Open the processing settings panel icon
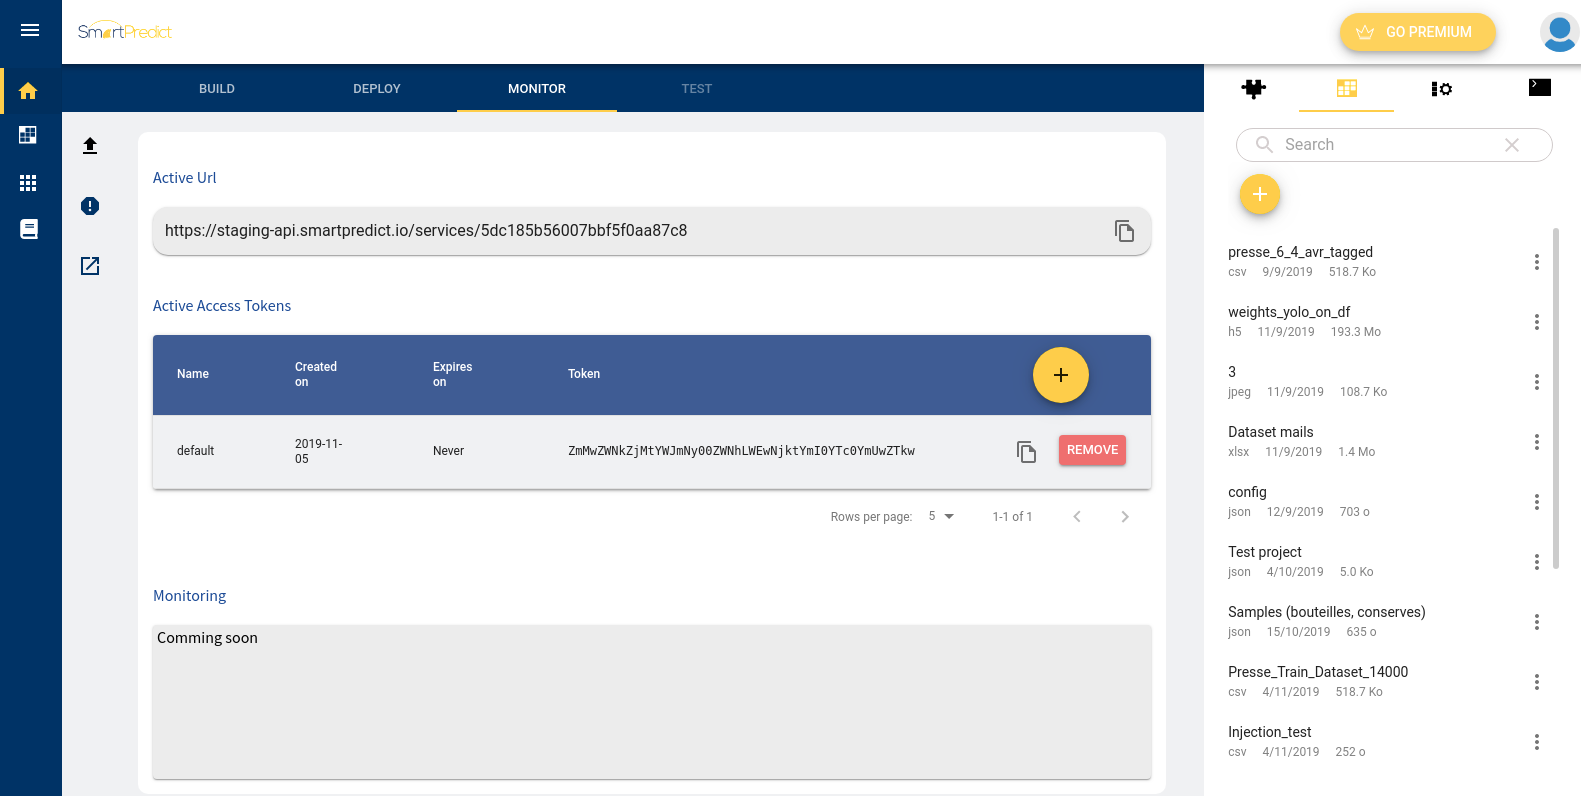 click(1441, 89)
